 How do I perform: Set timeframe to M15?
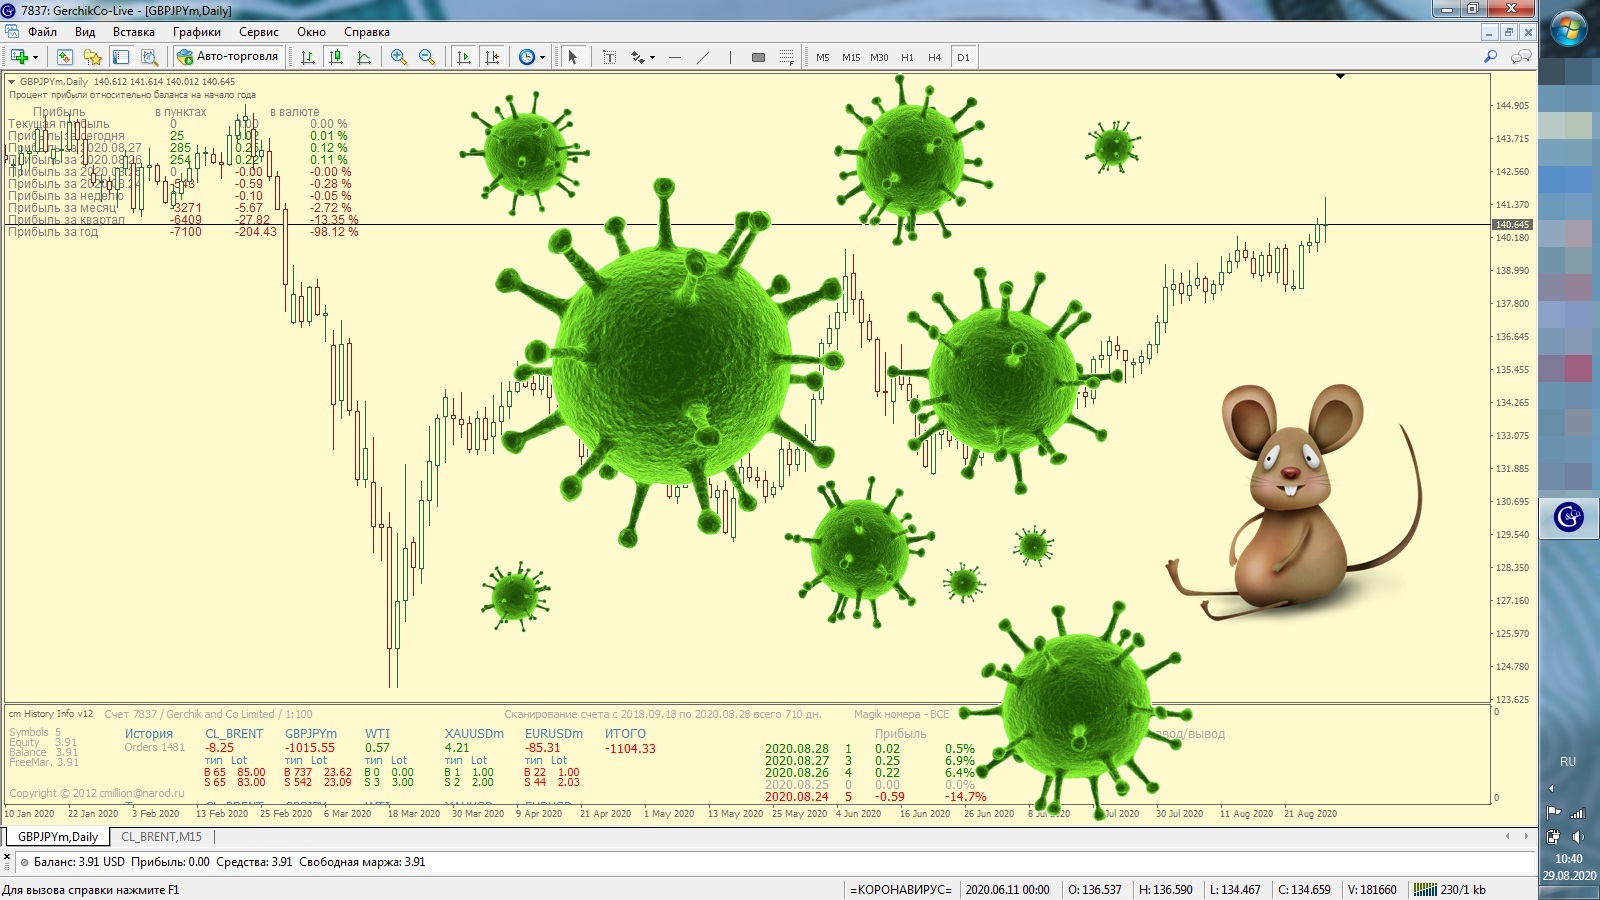851,57
